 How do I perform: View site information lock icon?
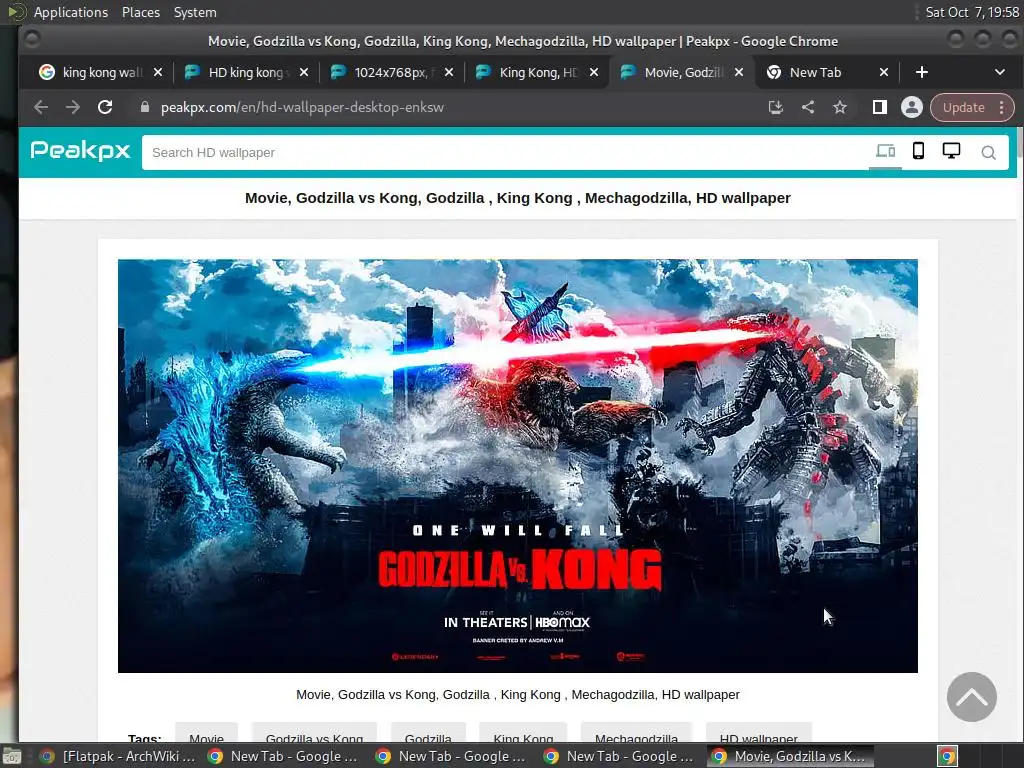(x=145, y=107)
